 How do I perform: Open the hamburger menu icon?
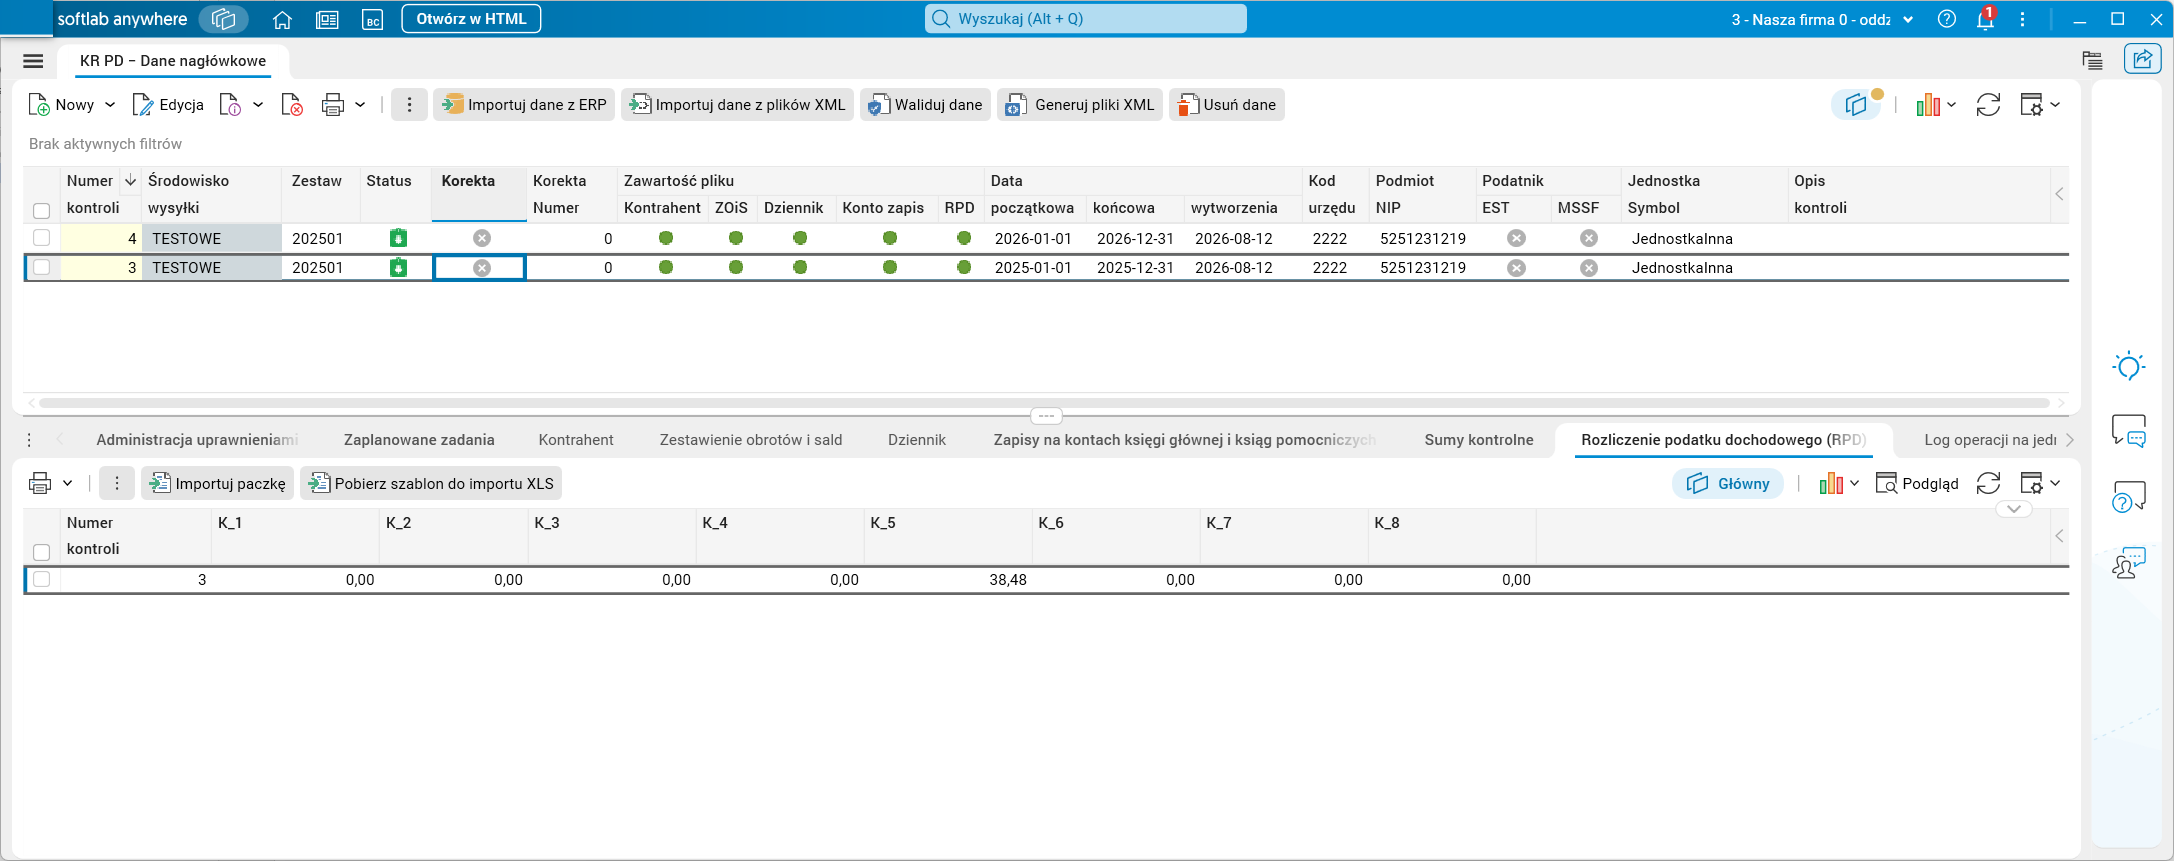pos(33,61)
